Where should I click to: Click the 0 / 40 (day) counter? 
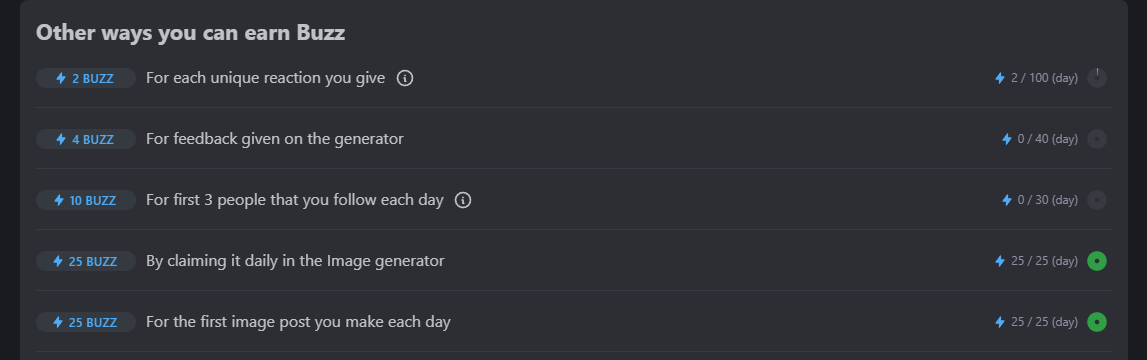click(1048, 139)
